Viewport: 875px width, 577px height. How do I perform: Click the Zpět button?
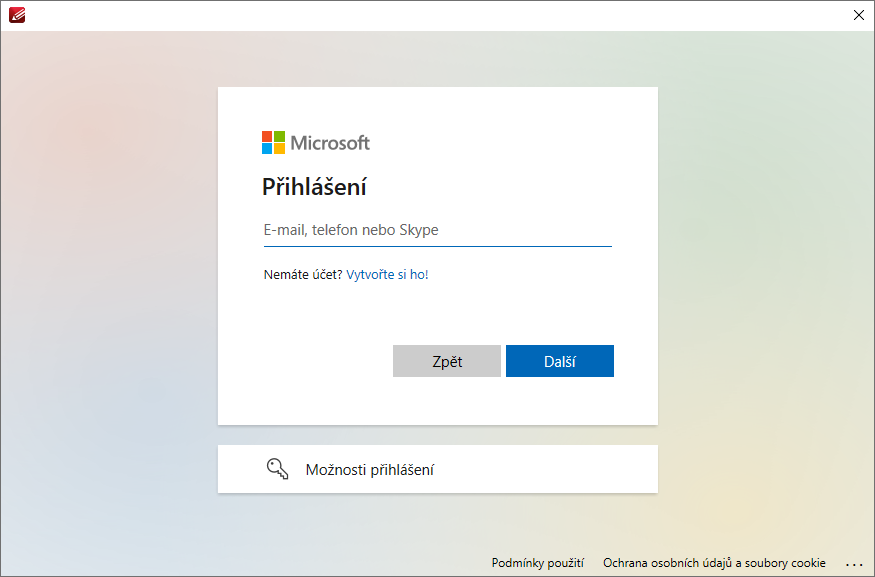tap(447, 361)
